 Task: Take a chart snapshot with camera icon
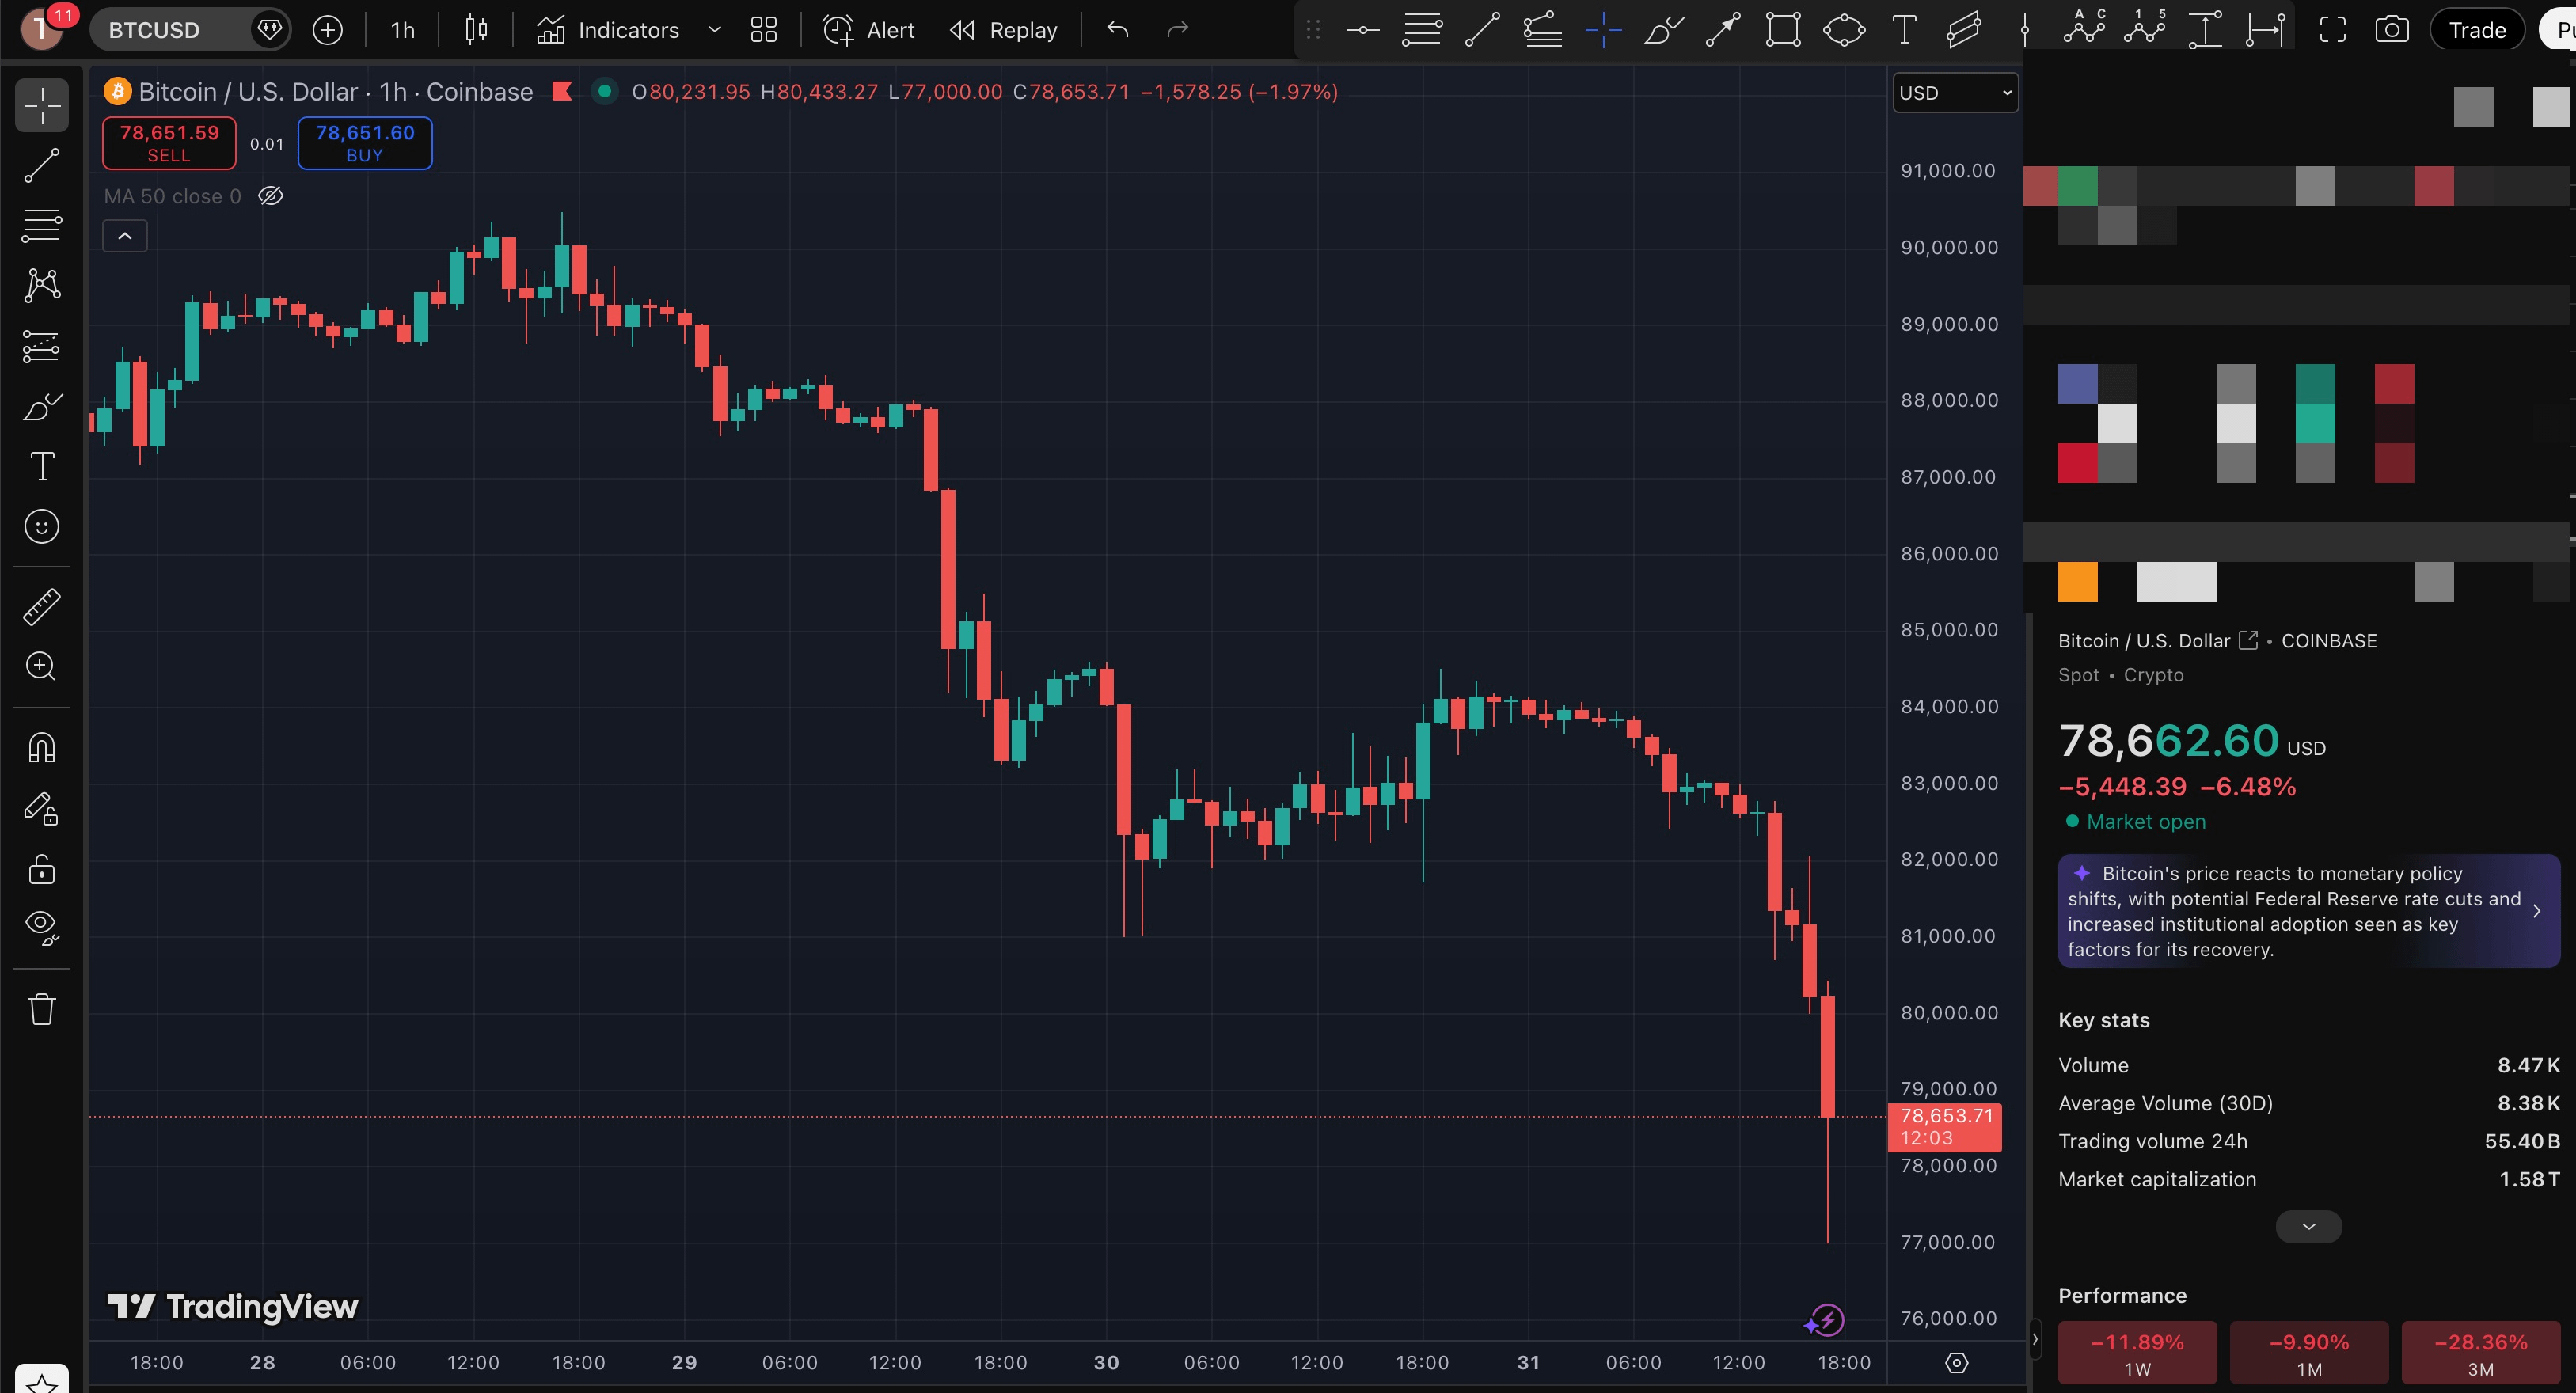(2391, 30)
